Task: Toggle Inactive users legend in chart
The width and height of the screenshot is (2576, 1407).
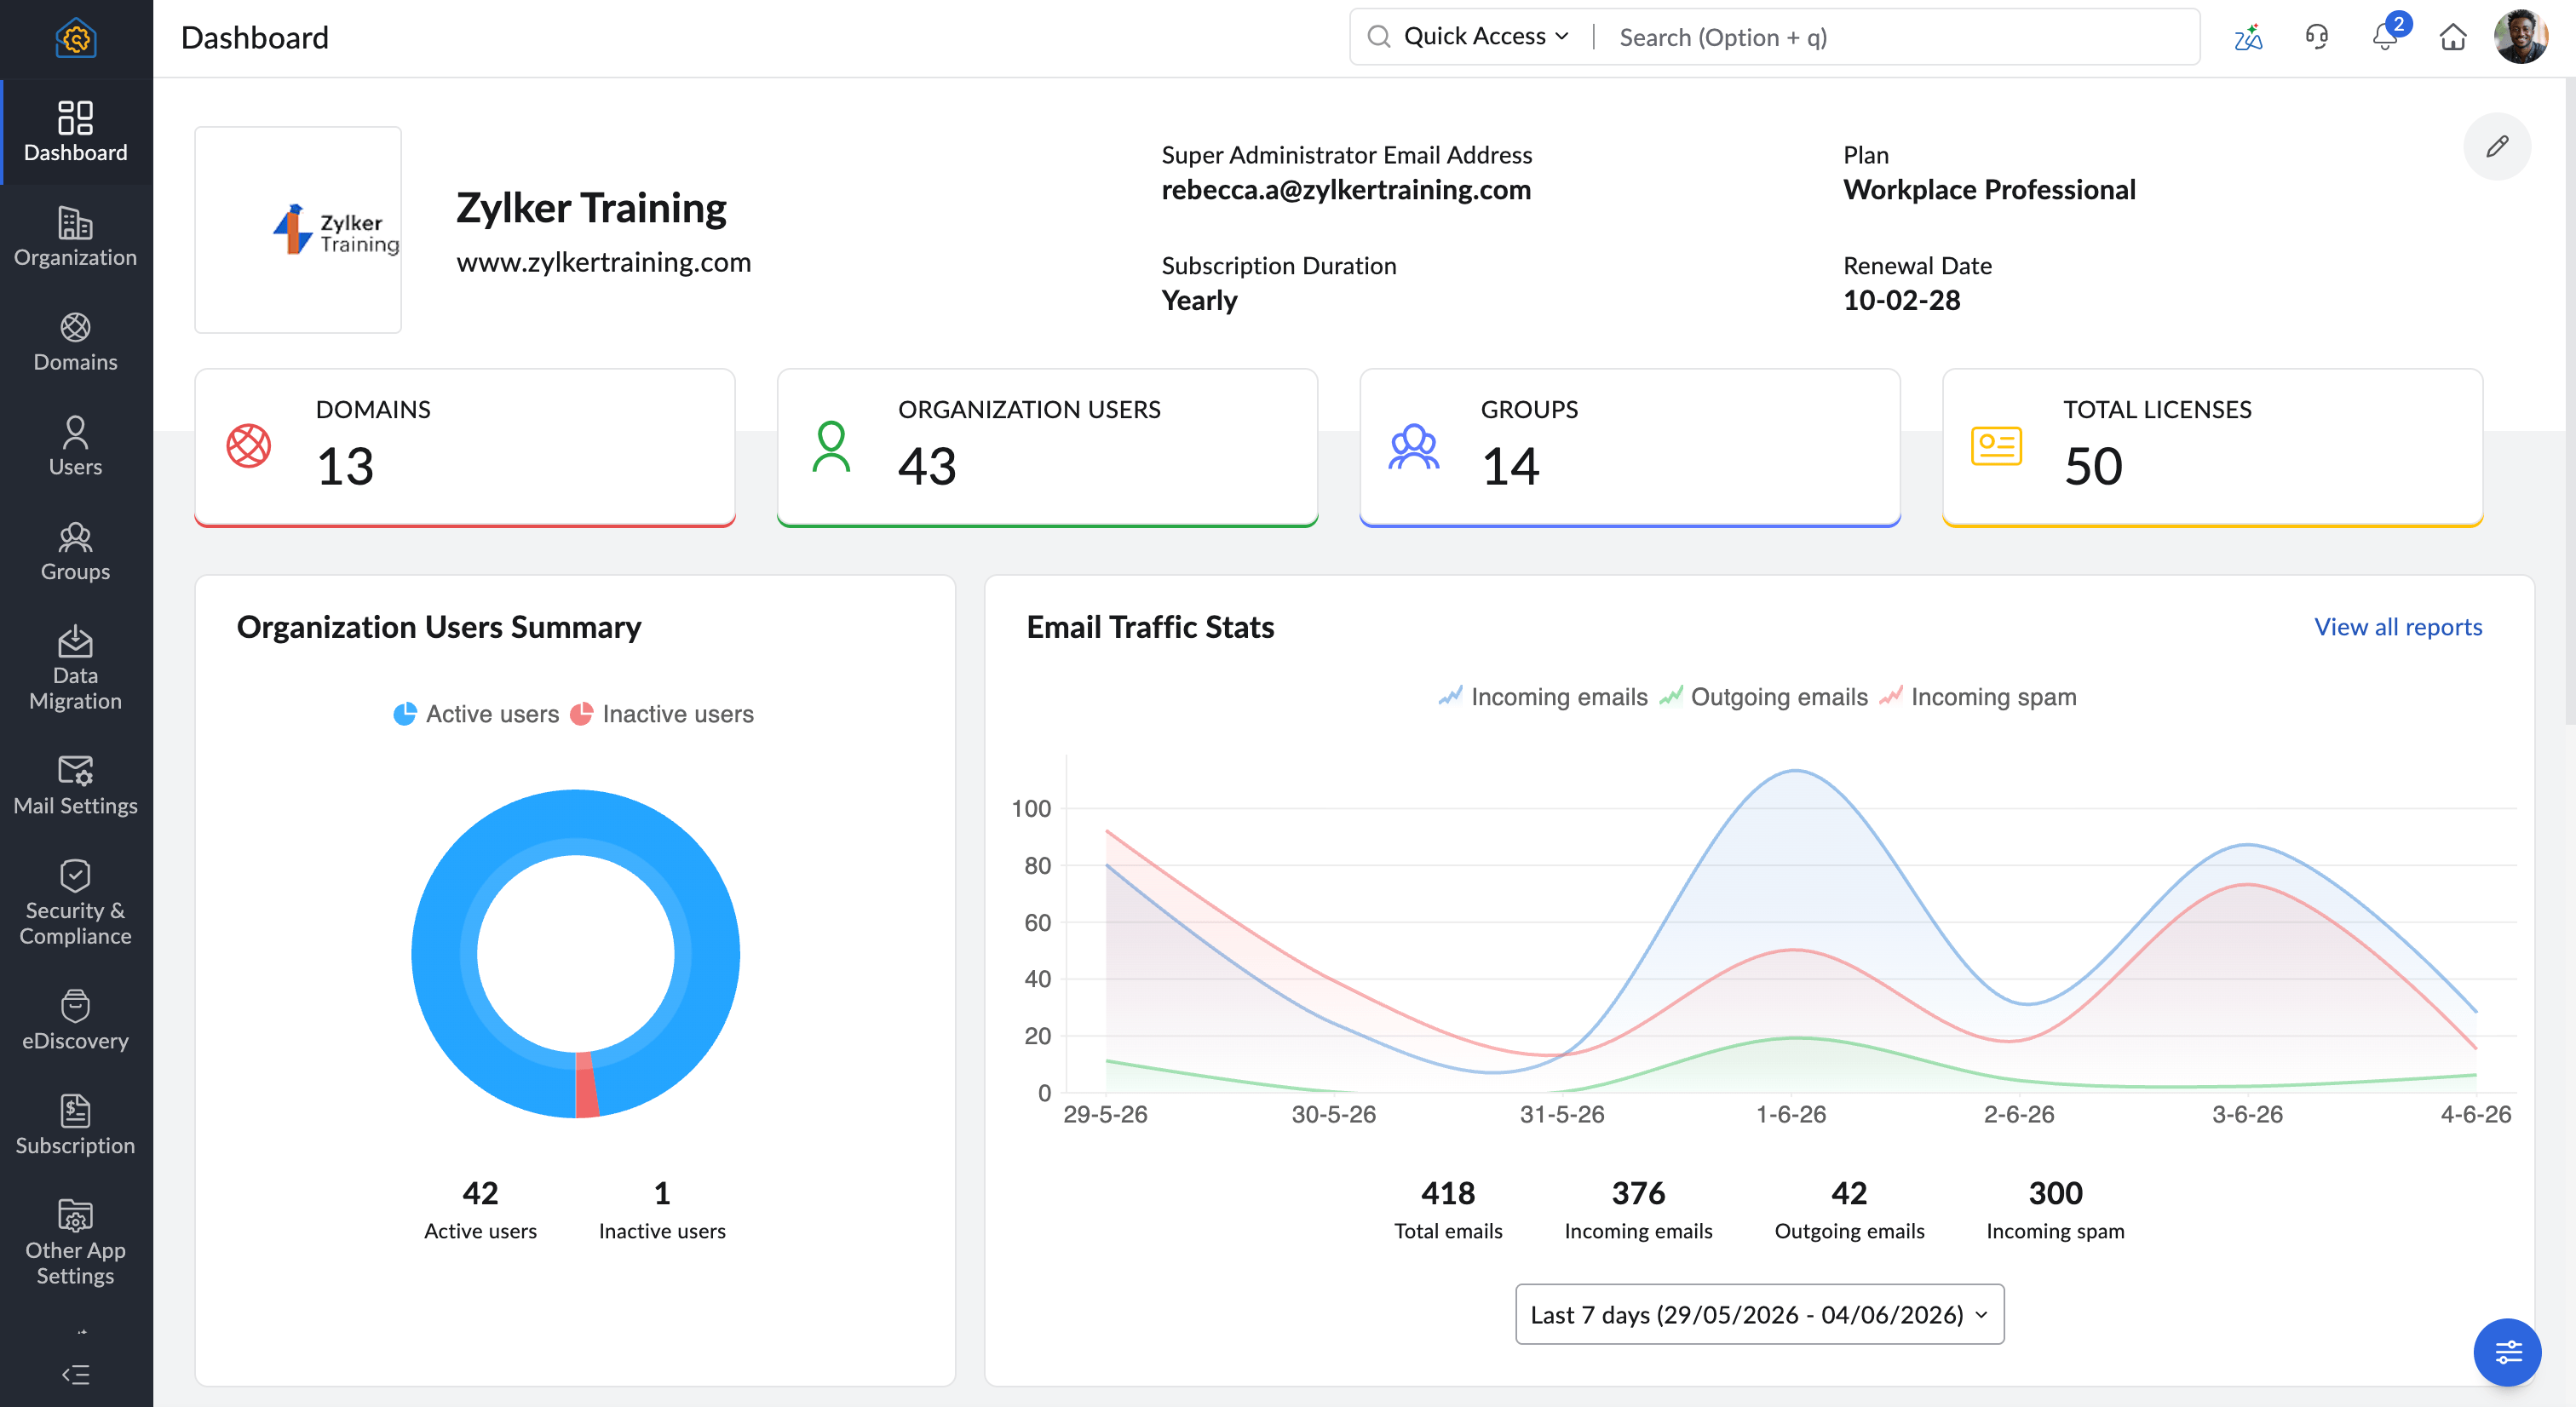Action: (662, 714)
